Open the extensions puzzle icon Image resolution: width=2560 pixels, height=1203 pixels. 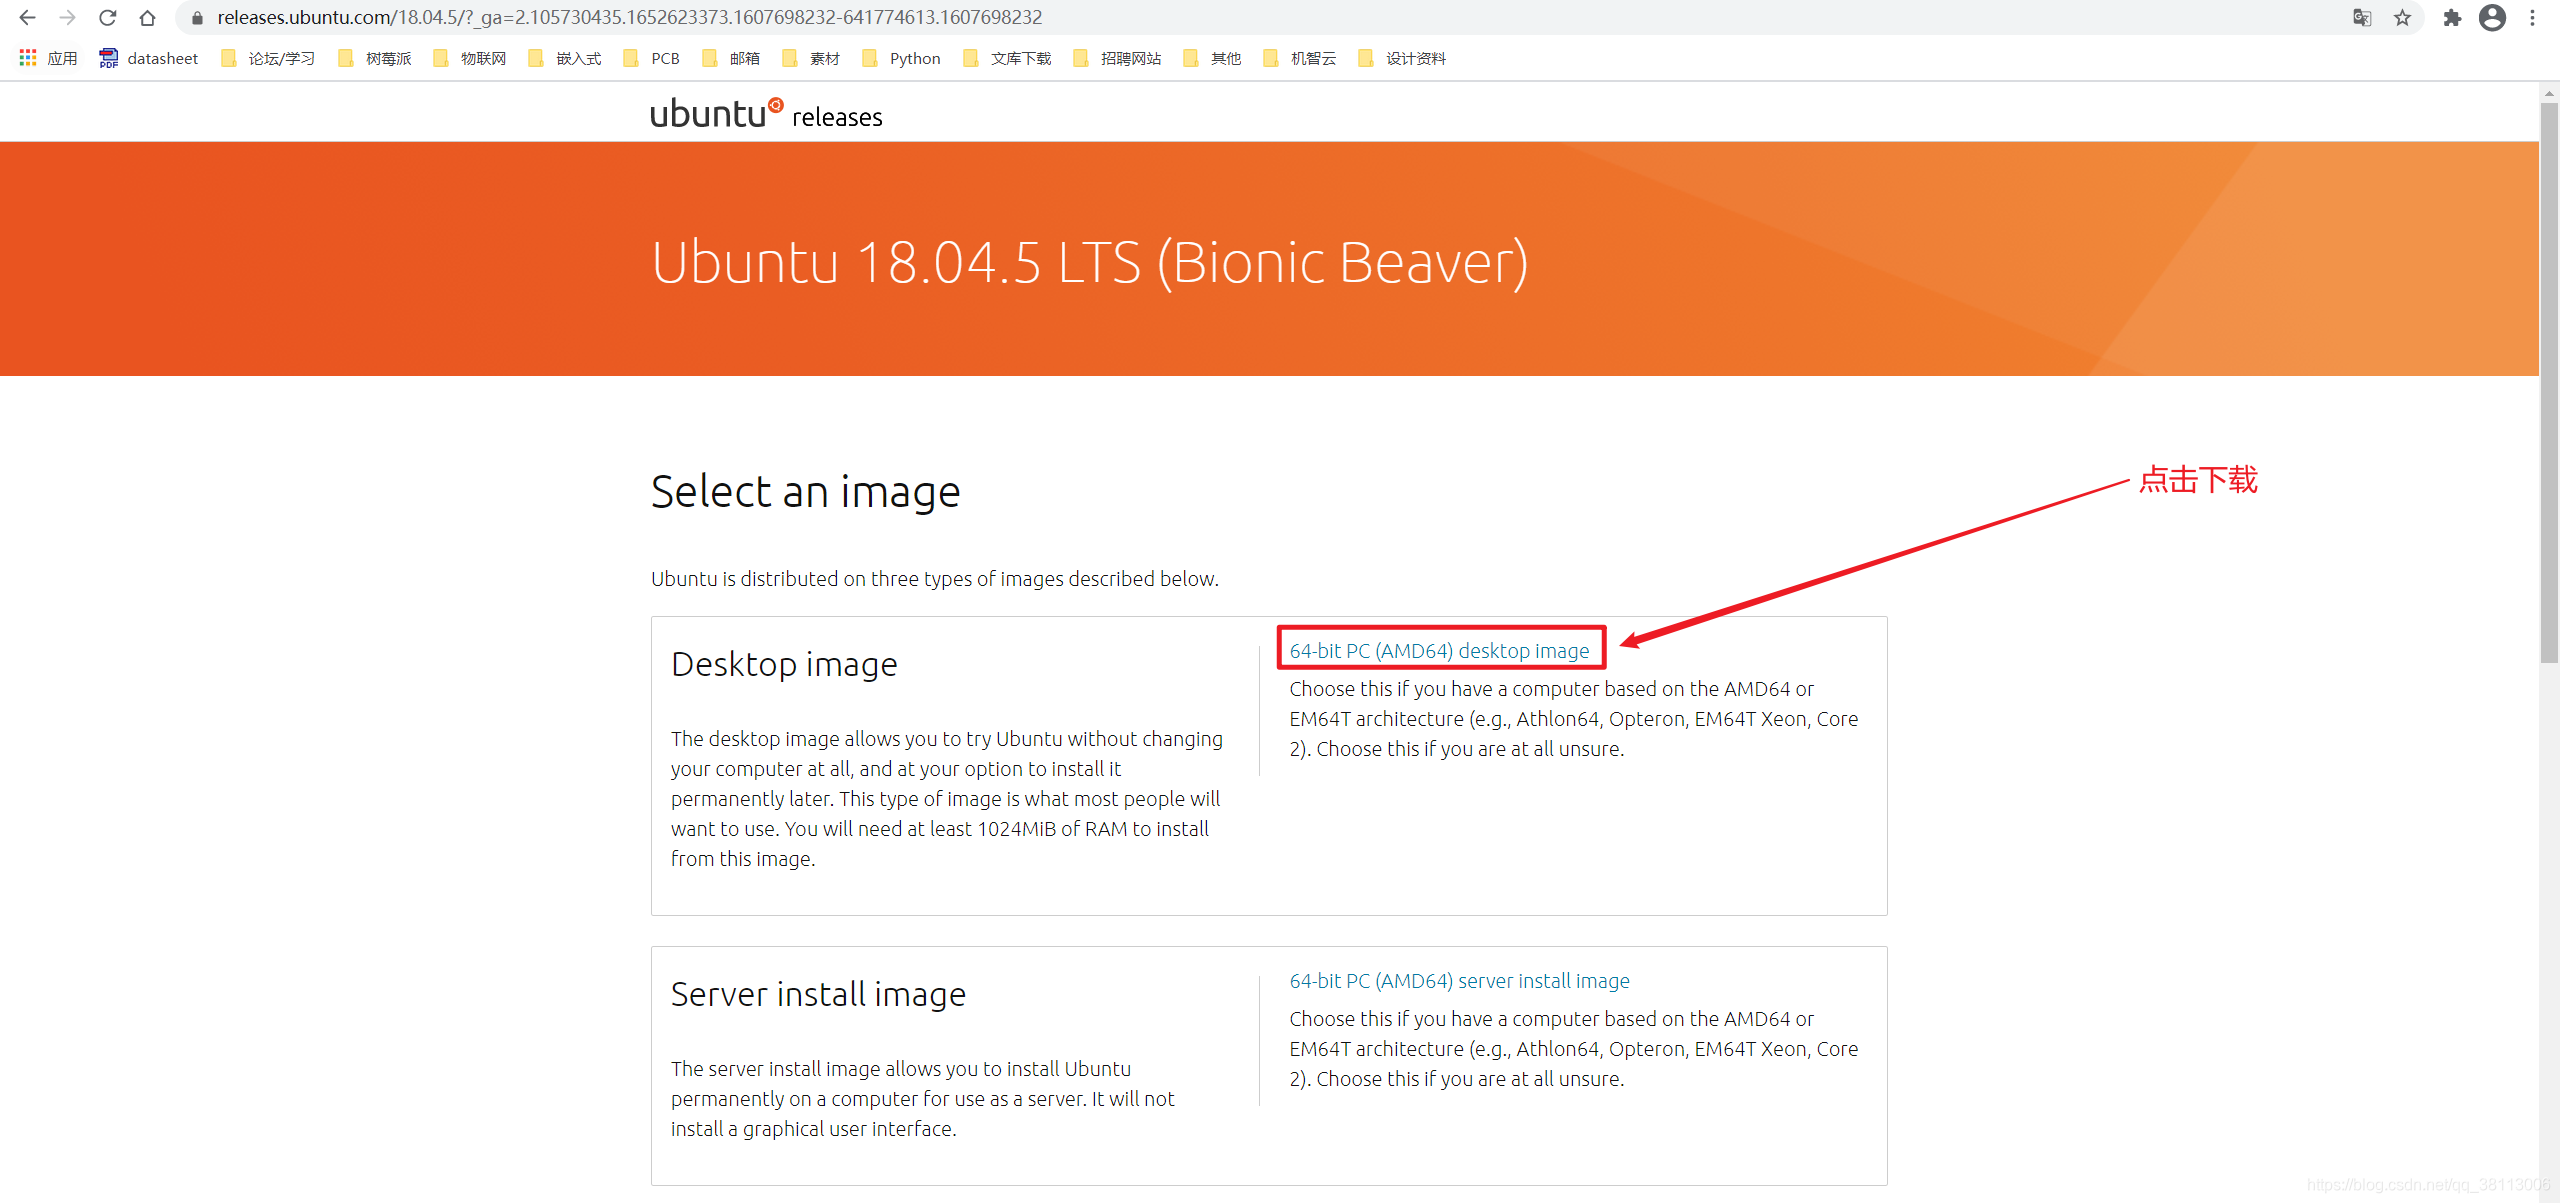[2452, 17]
